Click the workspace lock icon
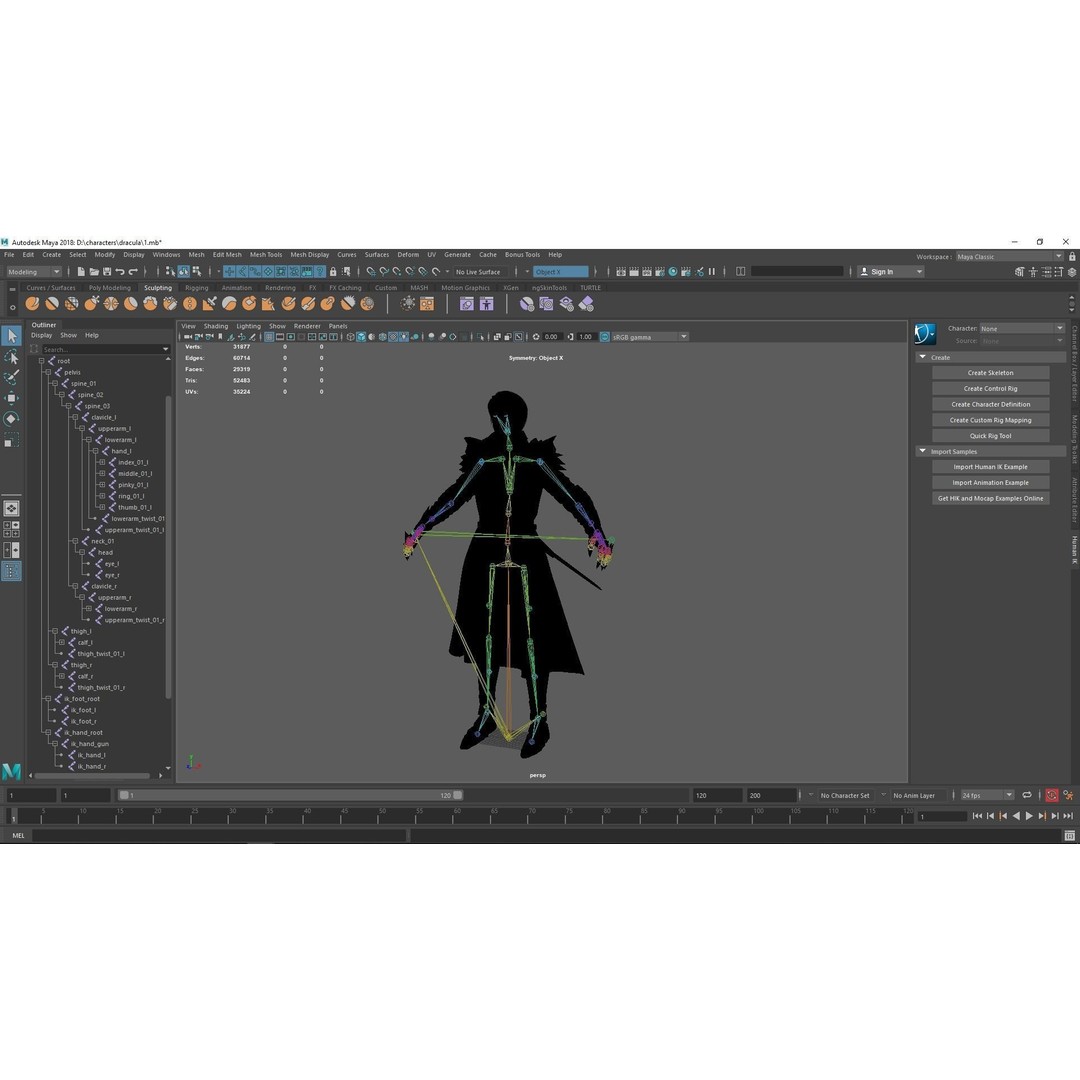Image resolution: width=1080 pixels, height=1080 pixels. click(x=1072, y=256)
